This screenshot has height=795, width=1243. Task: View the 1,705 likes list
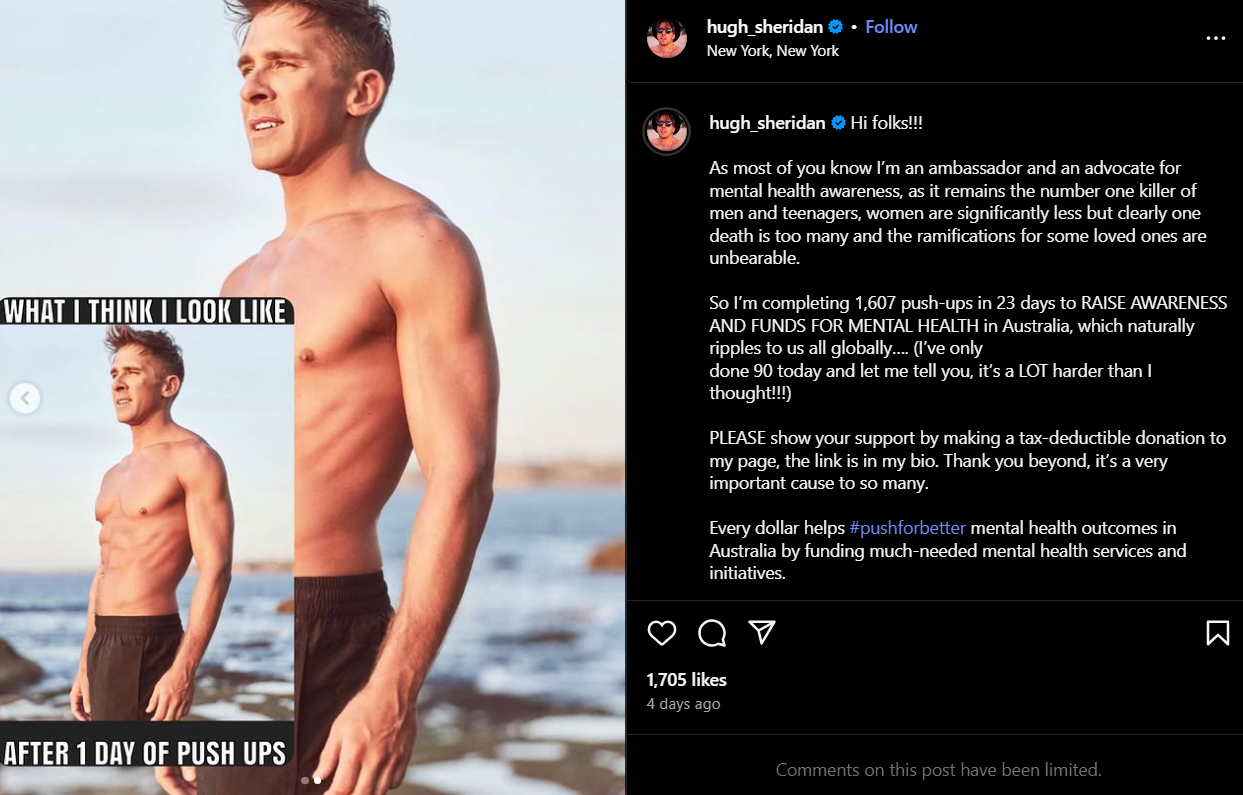click(686, 680)
